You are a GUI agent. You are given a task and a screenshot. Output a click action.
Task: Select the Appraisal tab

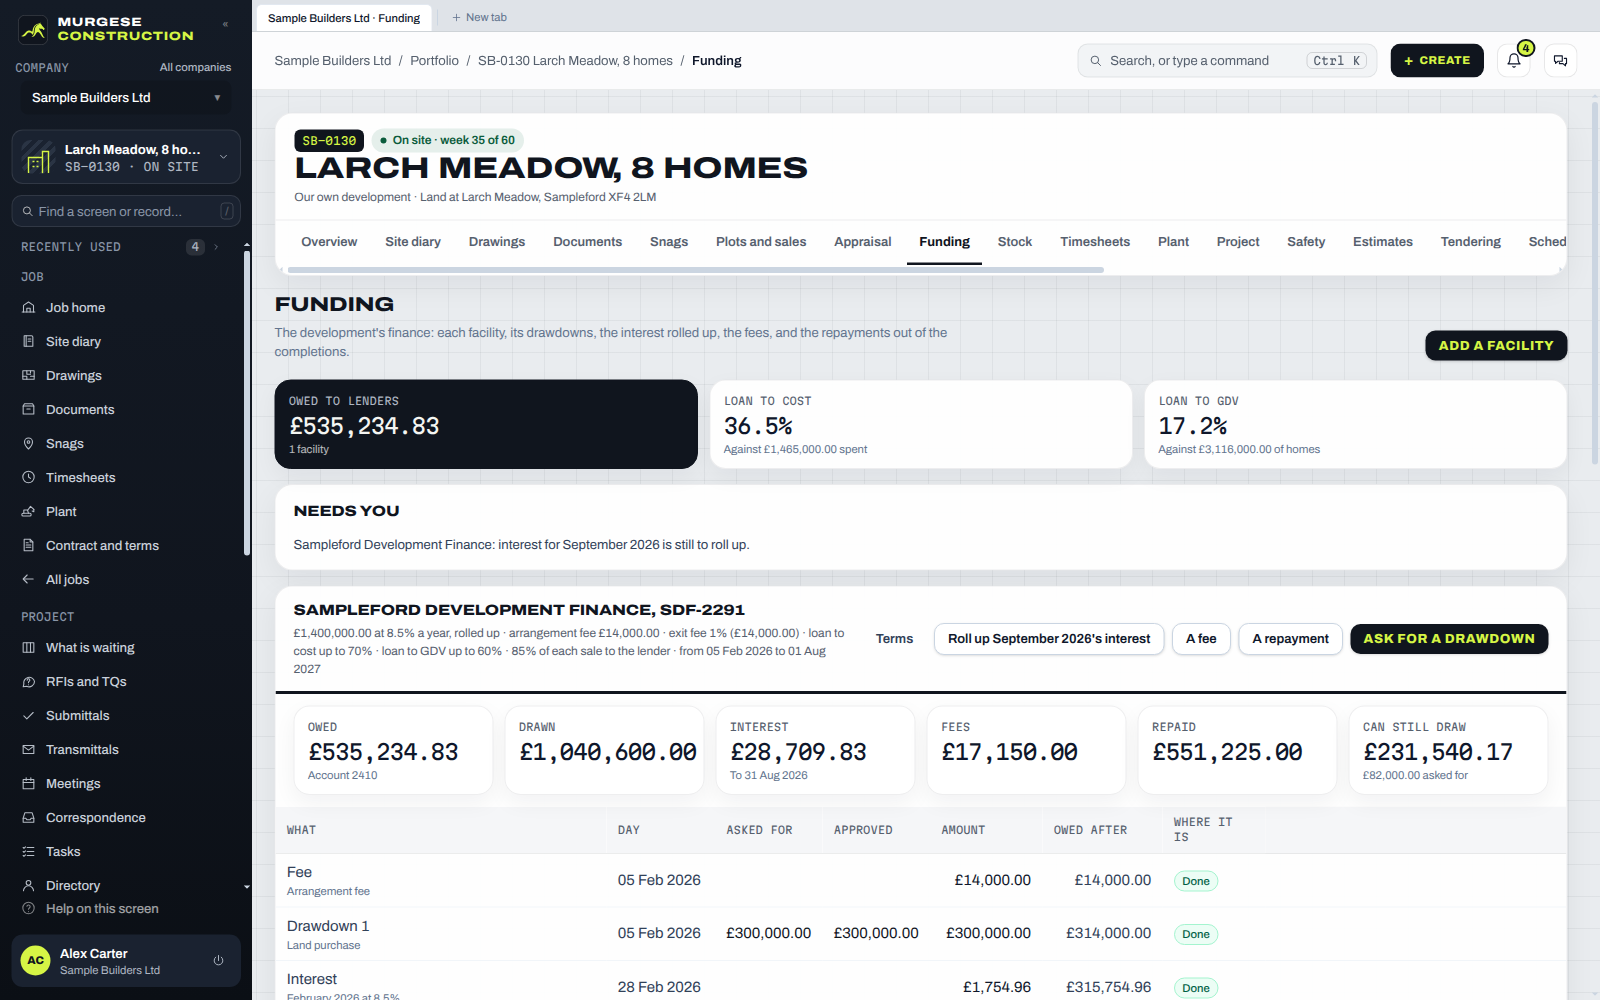863,242
